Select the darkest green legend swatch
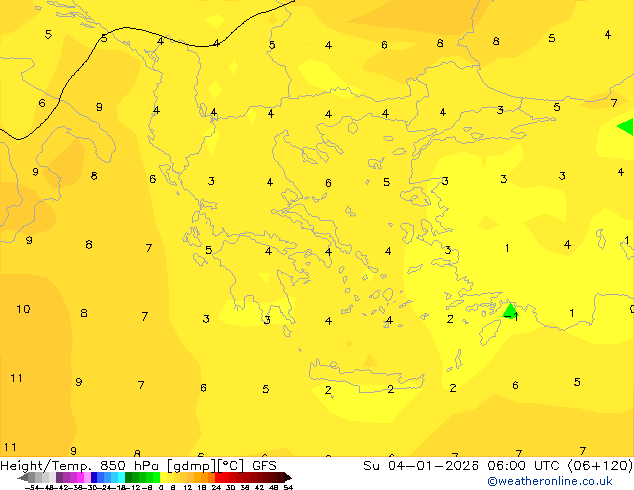The image size is (634, 490). pos(128,477)
